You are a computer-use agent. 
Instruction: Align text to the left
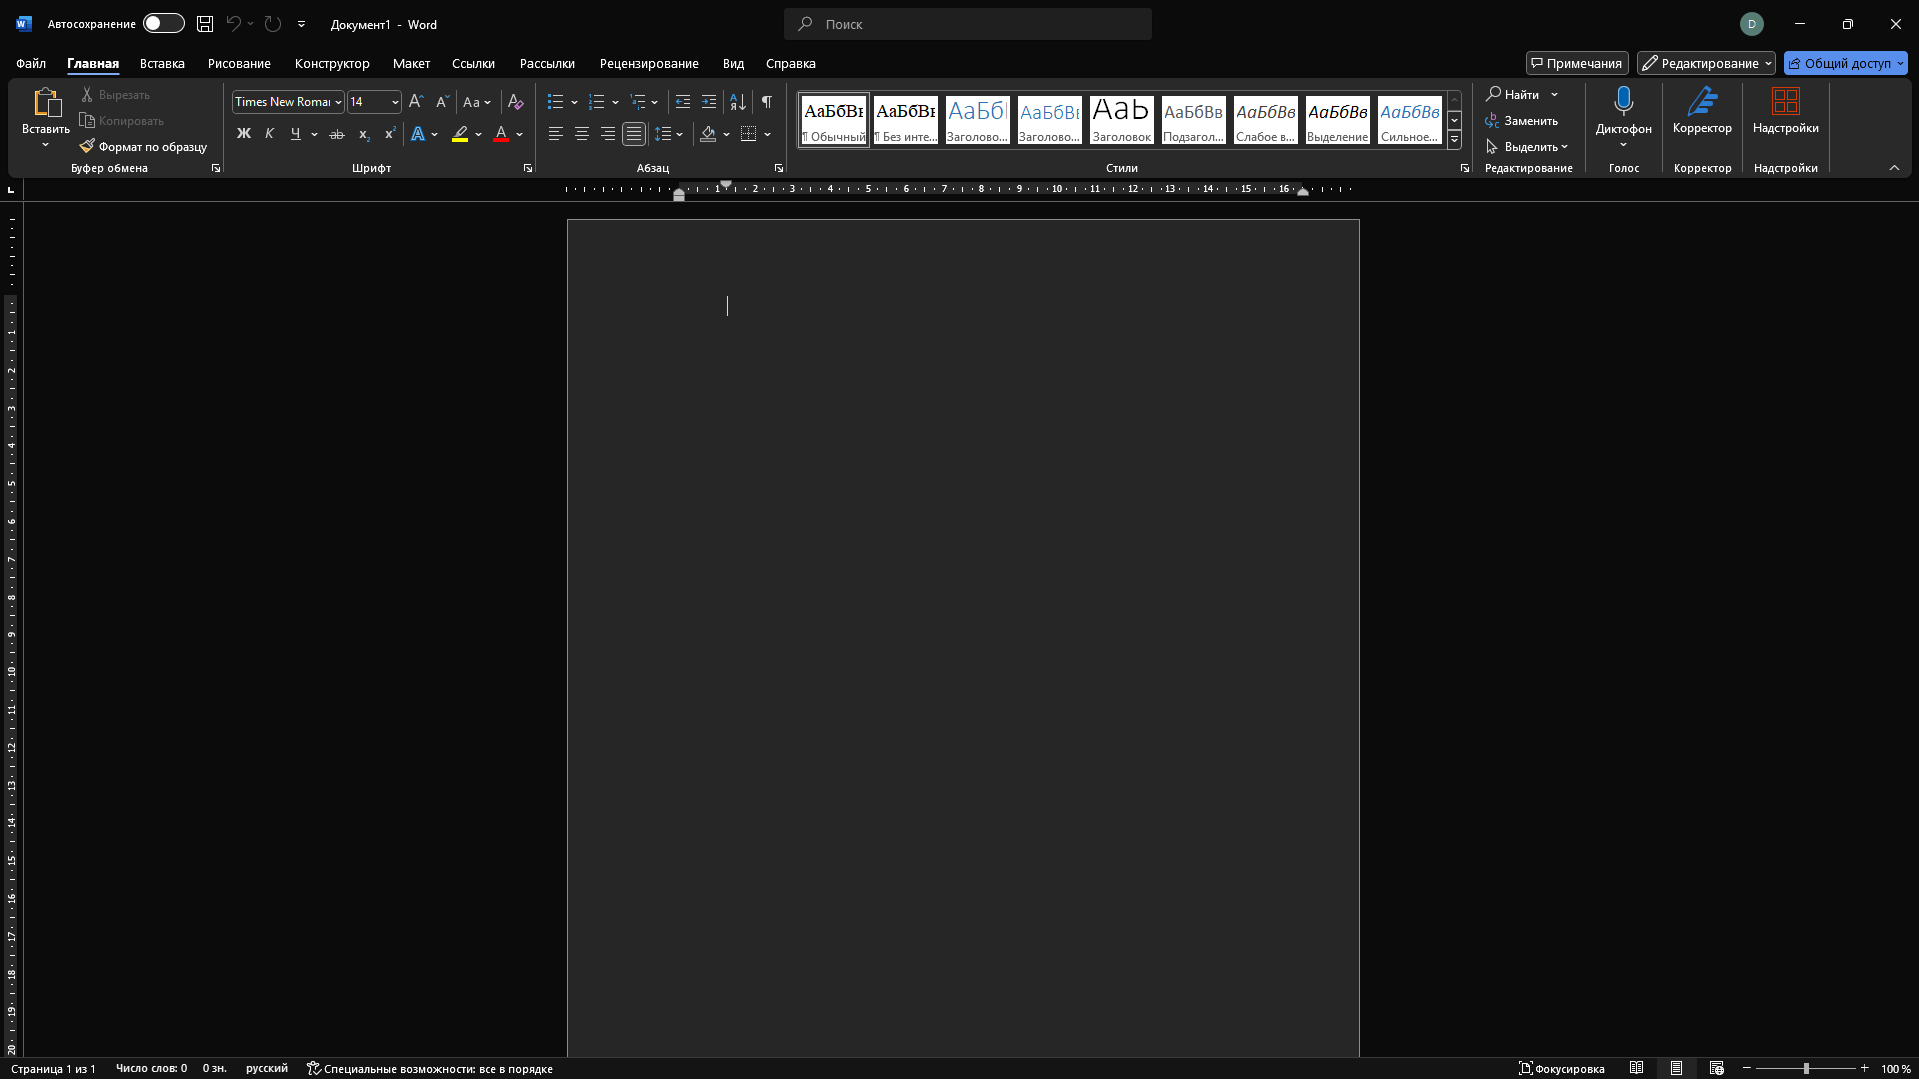pyautogui.click(x=555, y=134)
